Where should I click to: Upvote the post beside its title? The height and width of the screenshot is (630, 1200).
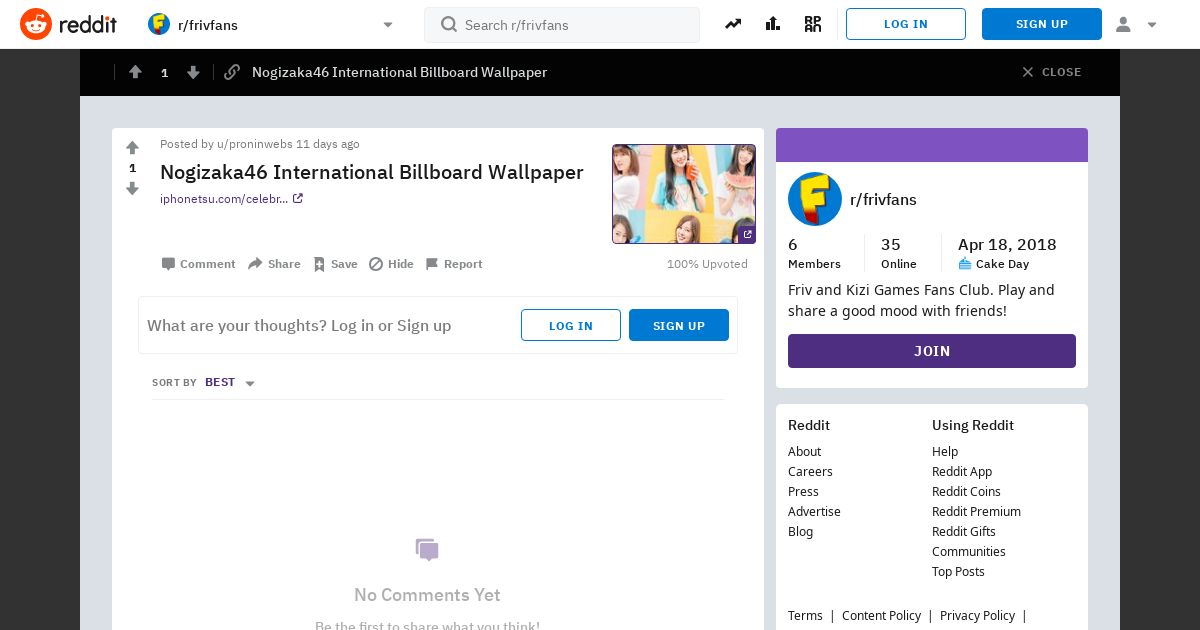tap(132, 148)
